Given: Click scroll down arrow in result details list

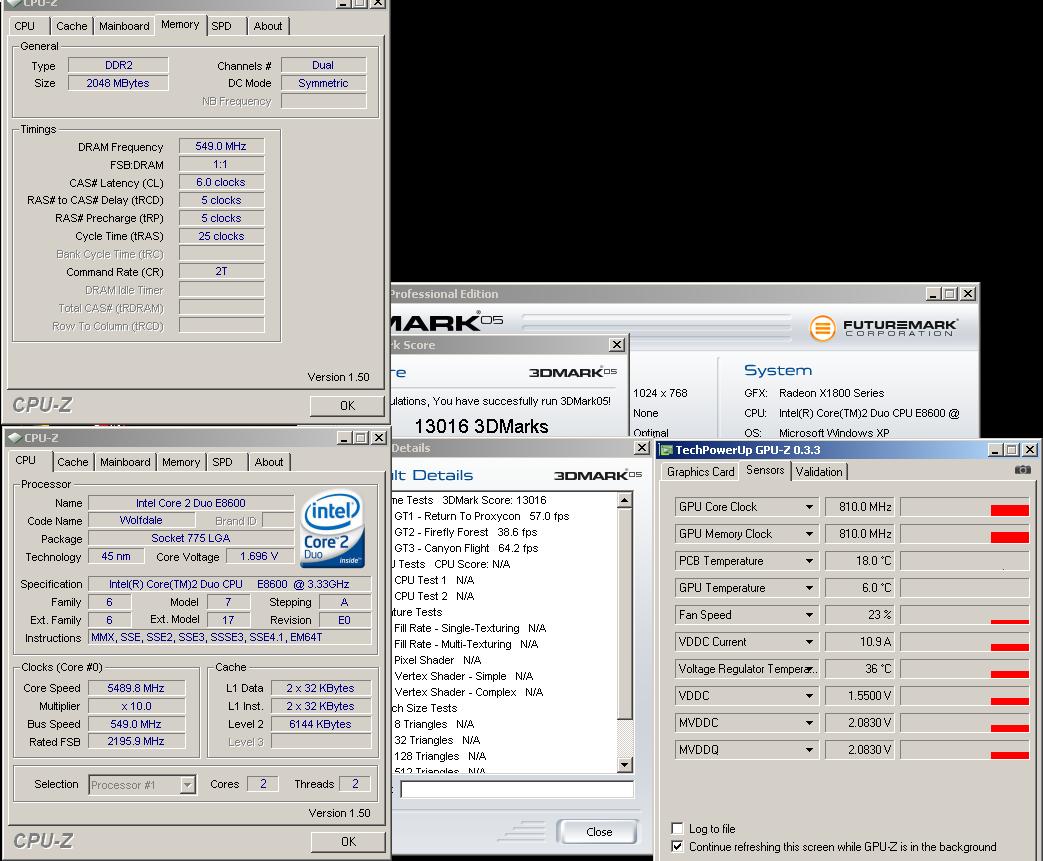Looking at the screenshot, I should coord(625,765).
